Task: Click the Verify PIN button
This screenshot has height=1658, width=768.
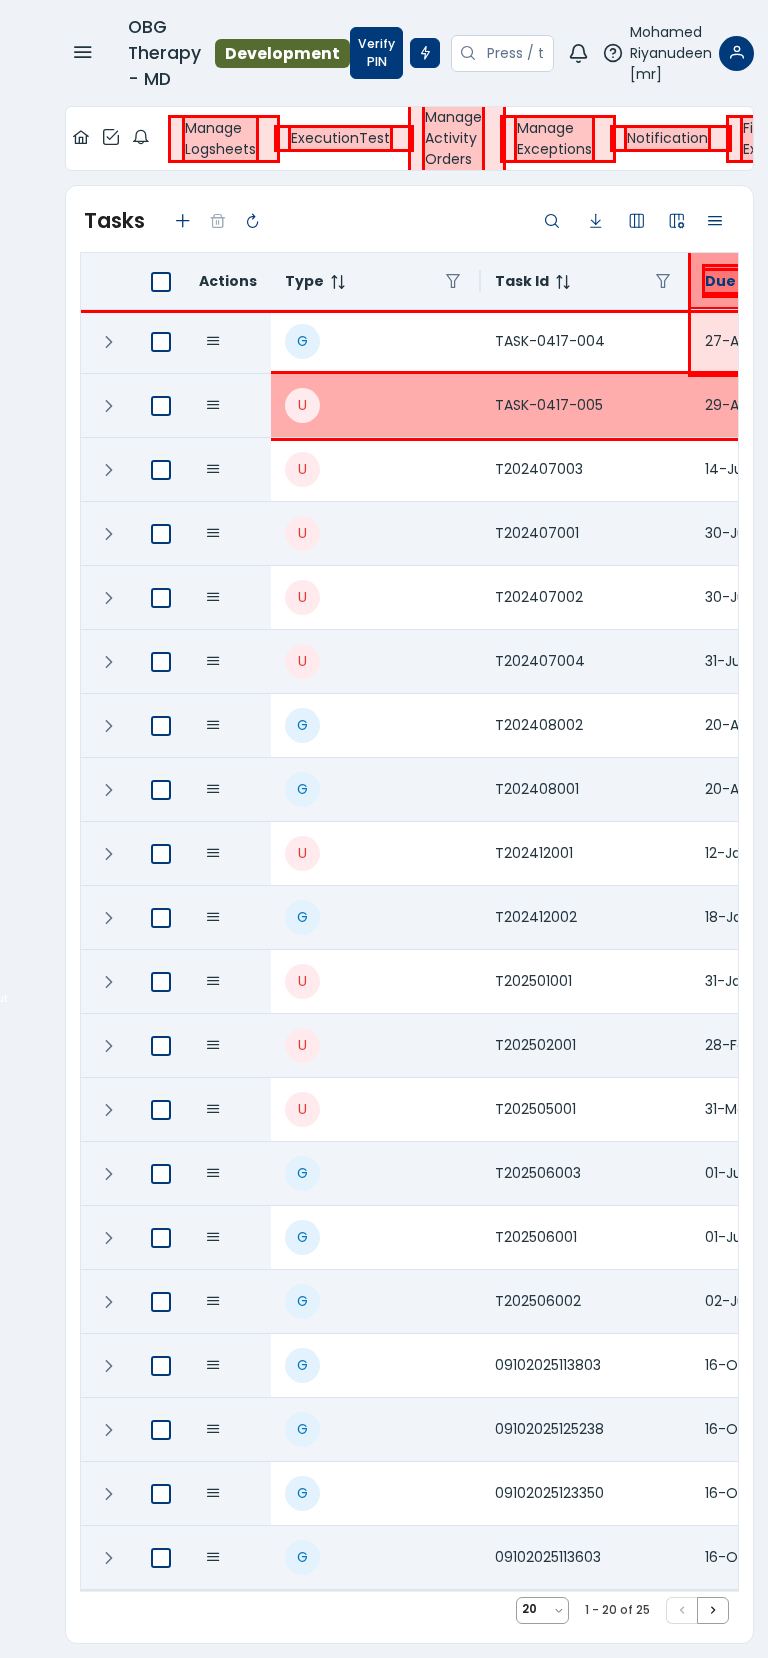Action: [x=376, y=53]
